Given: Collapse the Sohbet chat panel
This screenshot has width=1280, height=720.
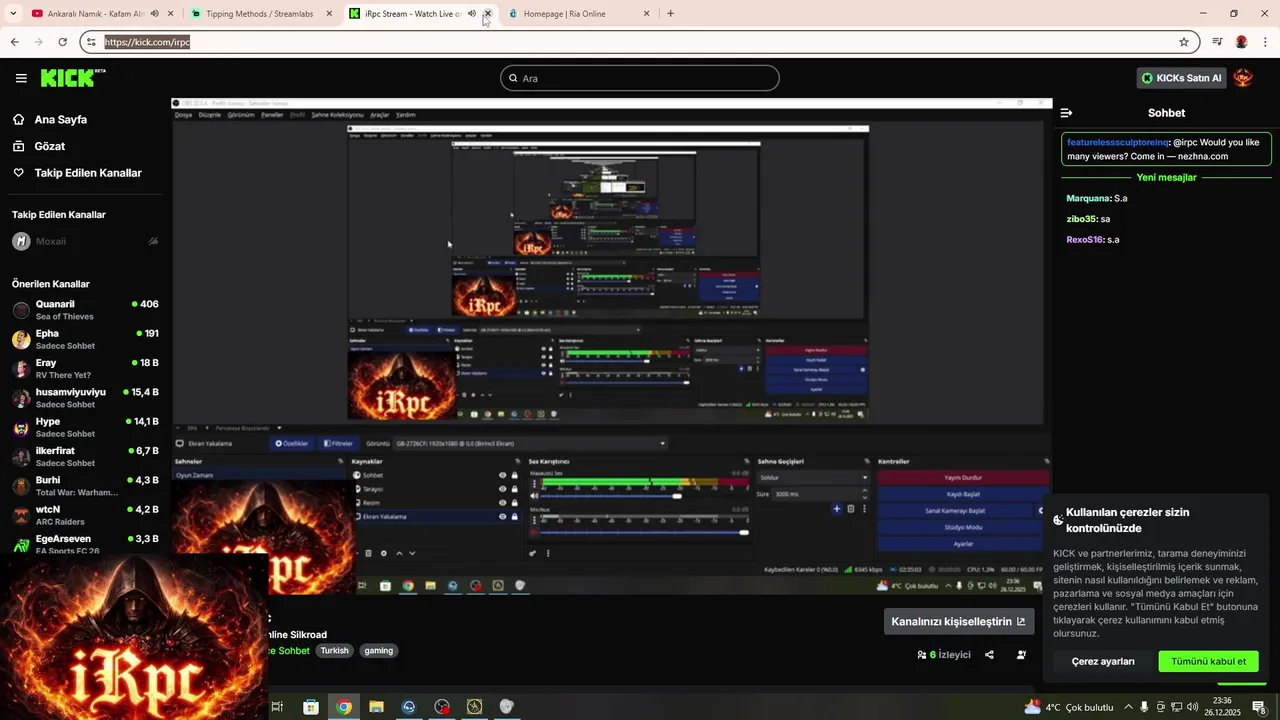Looking at the screenshot, I should [x=1066, y=113].
